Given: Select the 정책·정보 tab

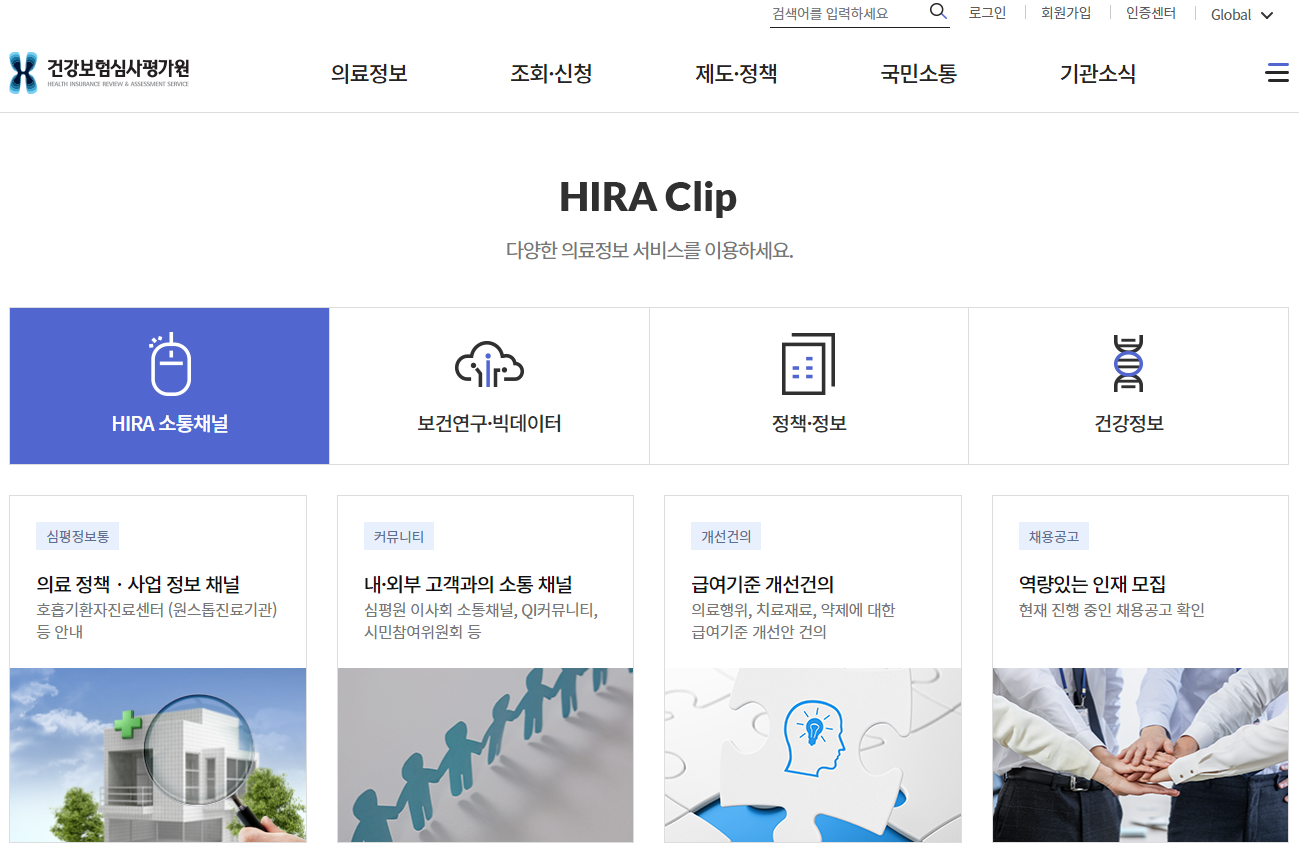Looking at the screenshot, I should [809, 386].
